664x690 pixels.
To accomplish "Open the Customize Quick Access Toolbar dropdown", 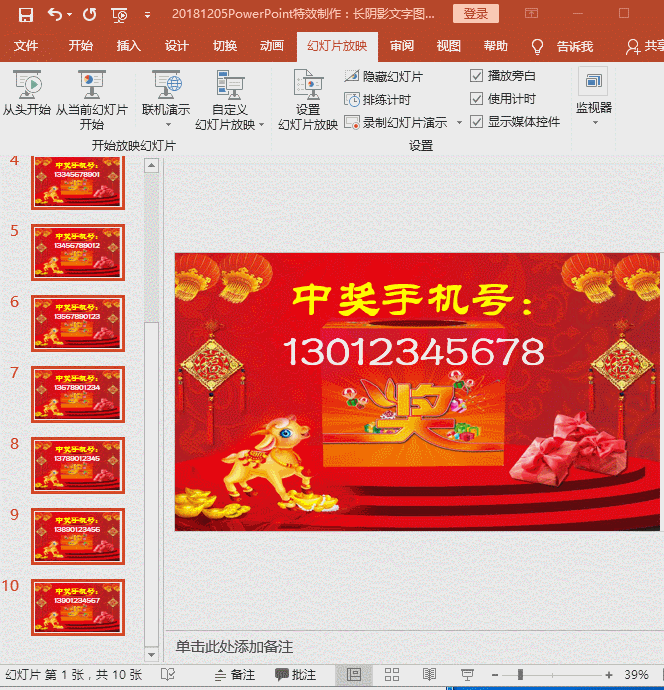I will coord(147,15).
